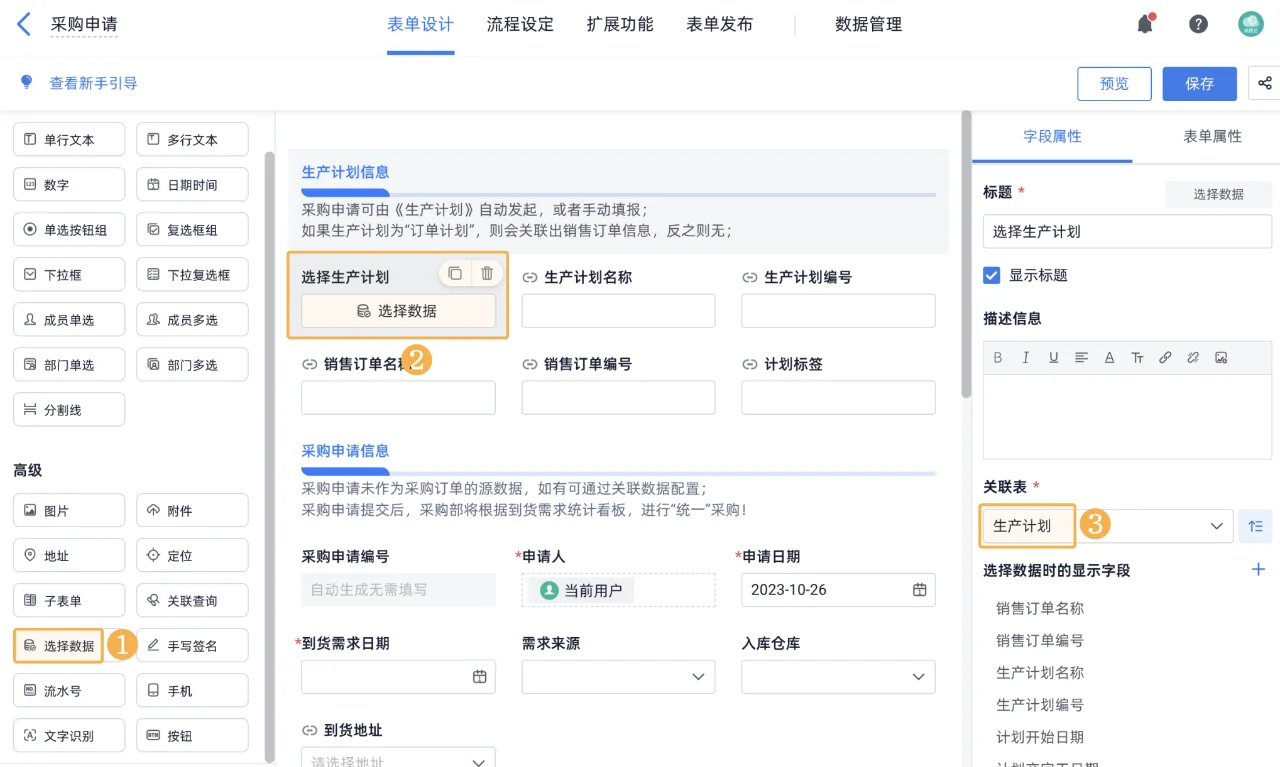The height and width of the screenshot is (767, 1280).
Task: Open 查看新手引导 link
Action: [94, 83]
